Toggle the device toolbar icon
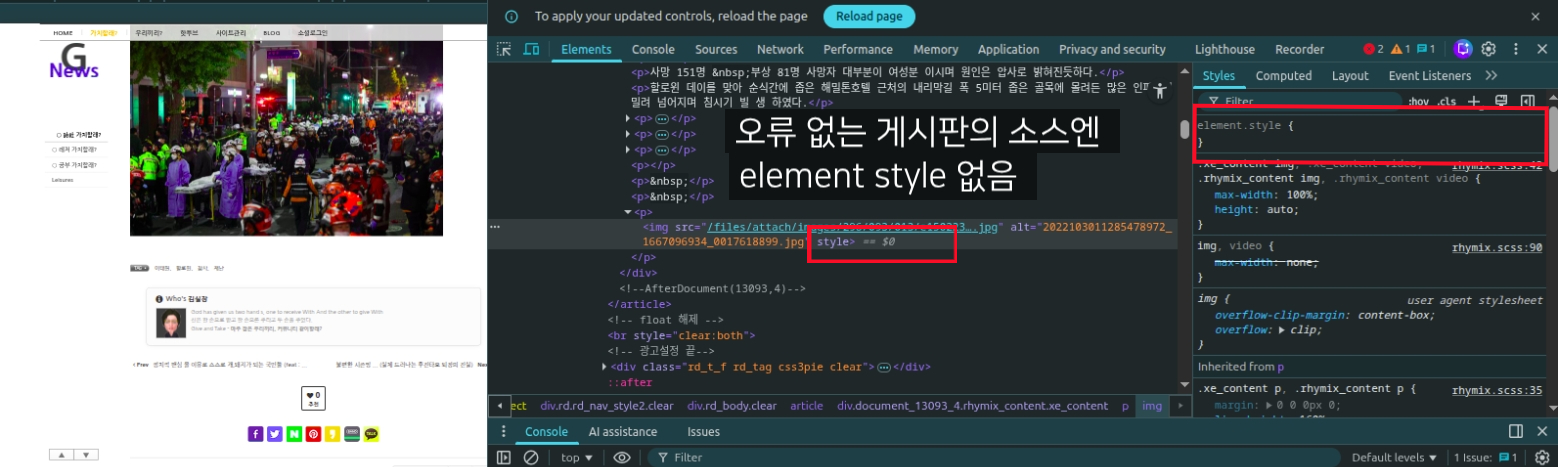 pos(531,49)
